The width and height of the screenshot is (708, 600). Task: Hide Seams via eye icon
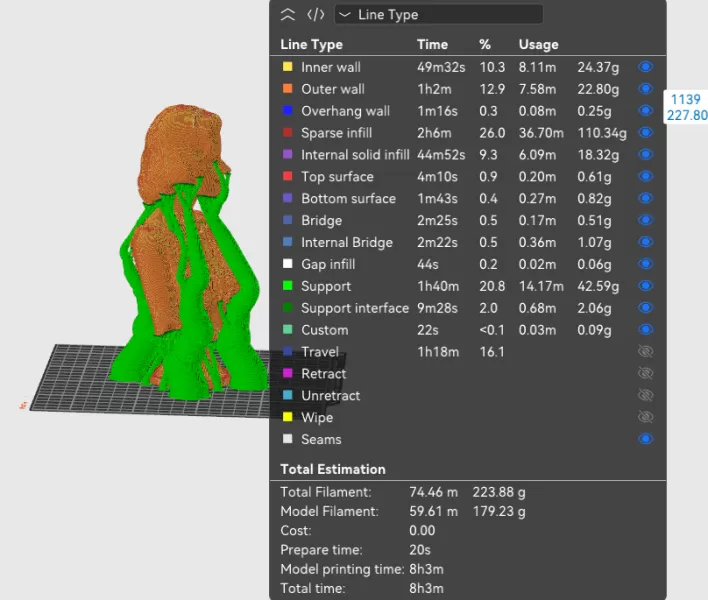(646, 439)
